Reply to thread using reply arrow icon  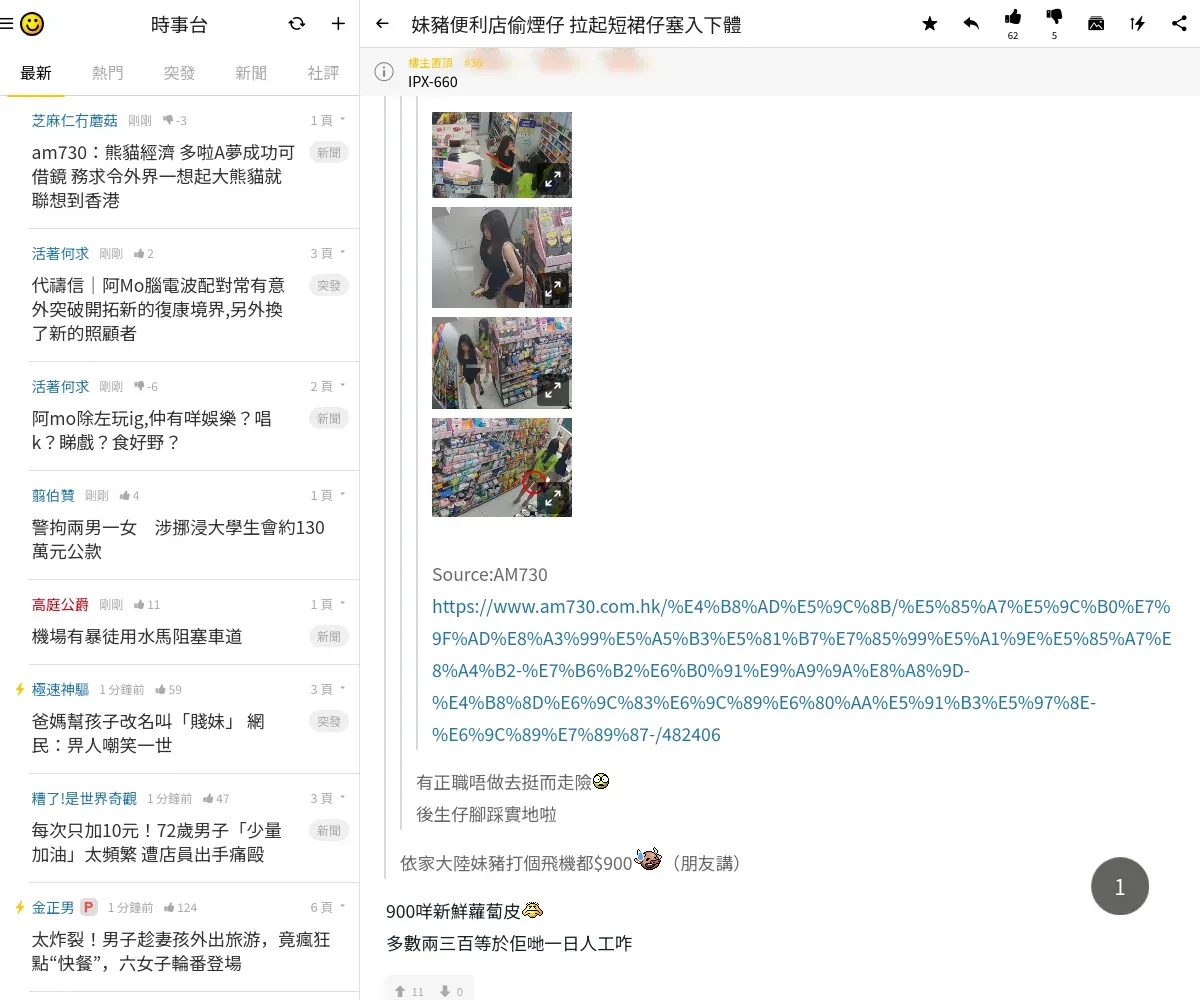point(971,24)
